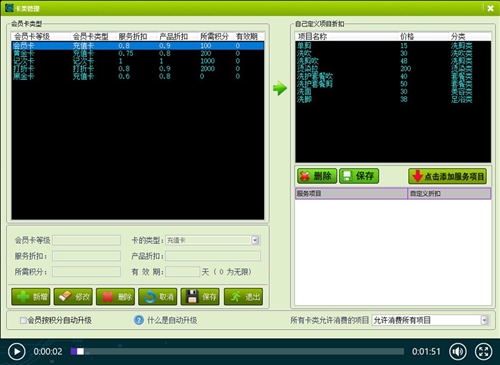
Task: Toggle 会员按积分自动升级 checkbox
Action: click(23, 320)
